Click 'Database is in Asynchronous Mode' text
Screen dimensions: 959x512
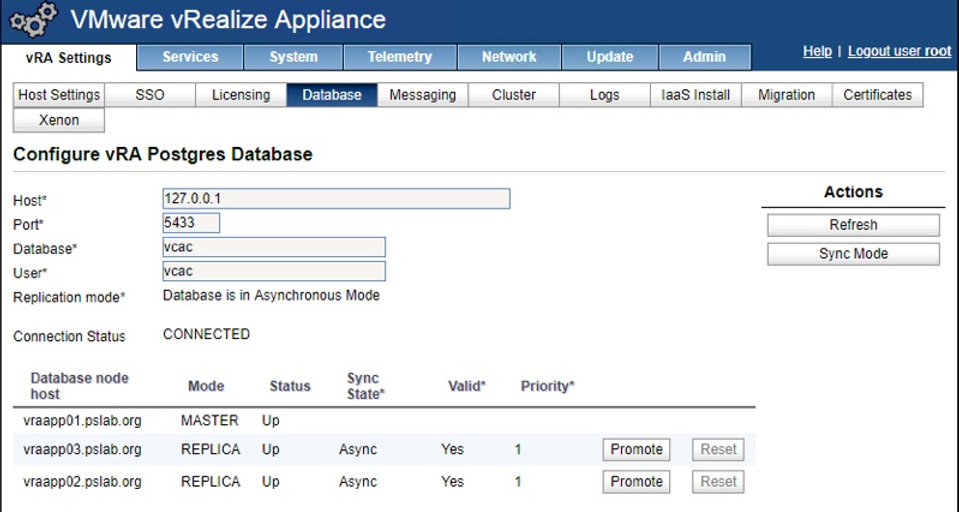271,295
